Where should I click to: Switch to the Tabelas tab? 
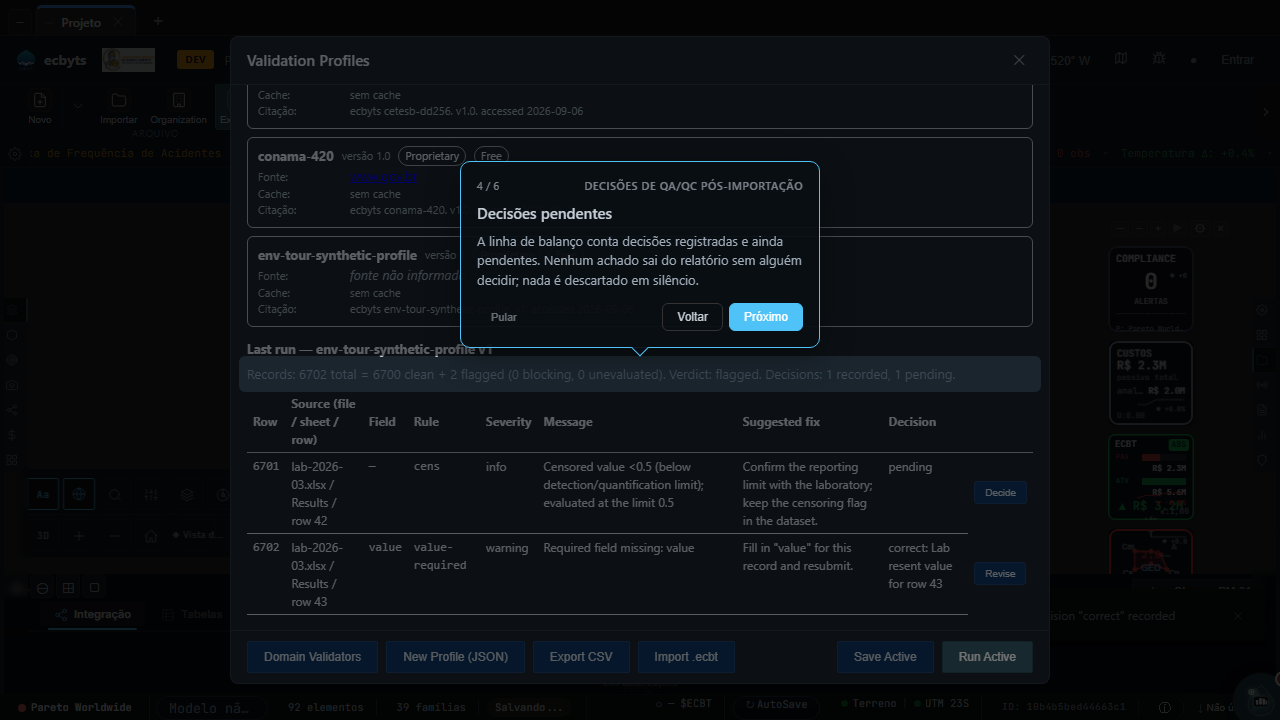click(191, 615)
